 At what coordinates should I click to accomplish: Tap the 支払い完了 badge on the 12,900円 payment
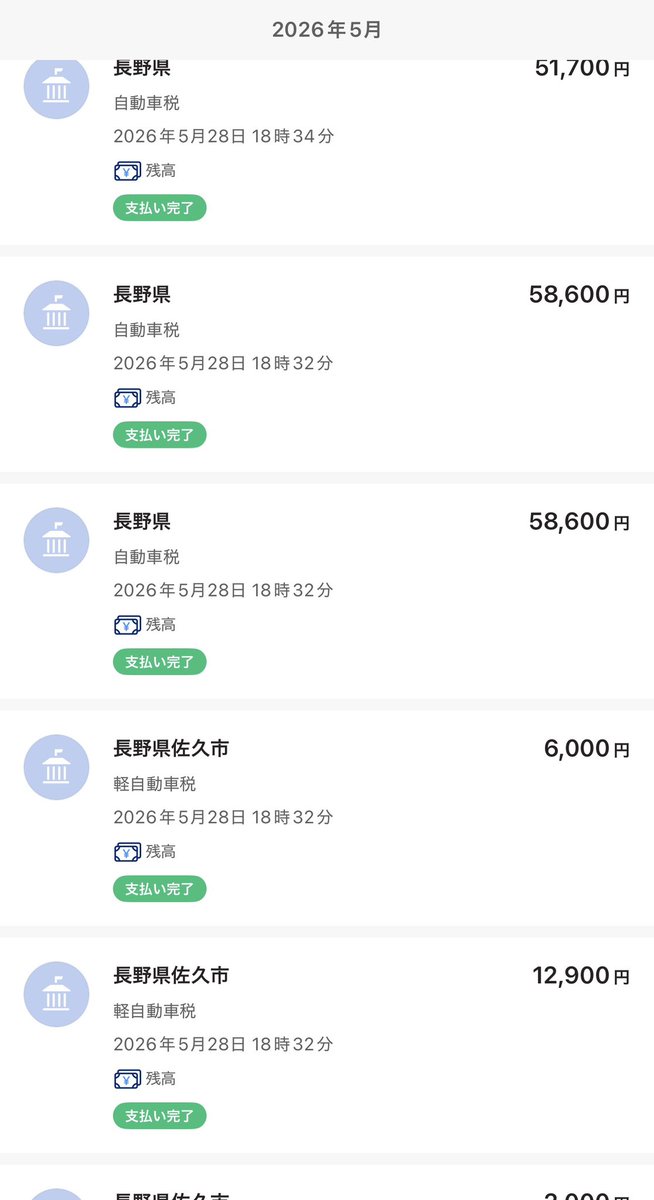(x=160, y=1116)
